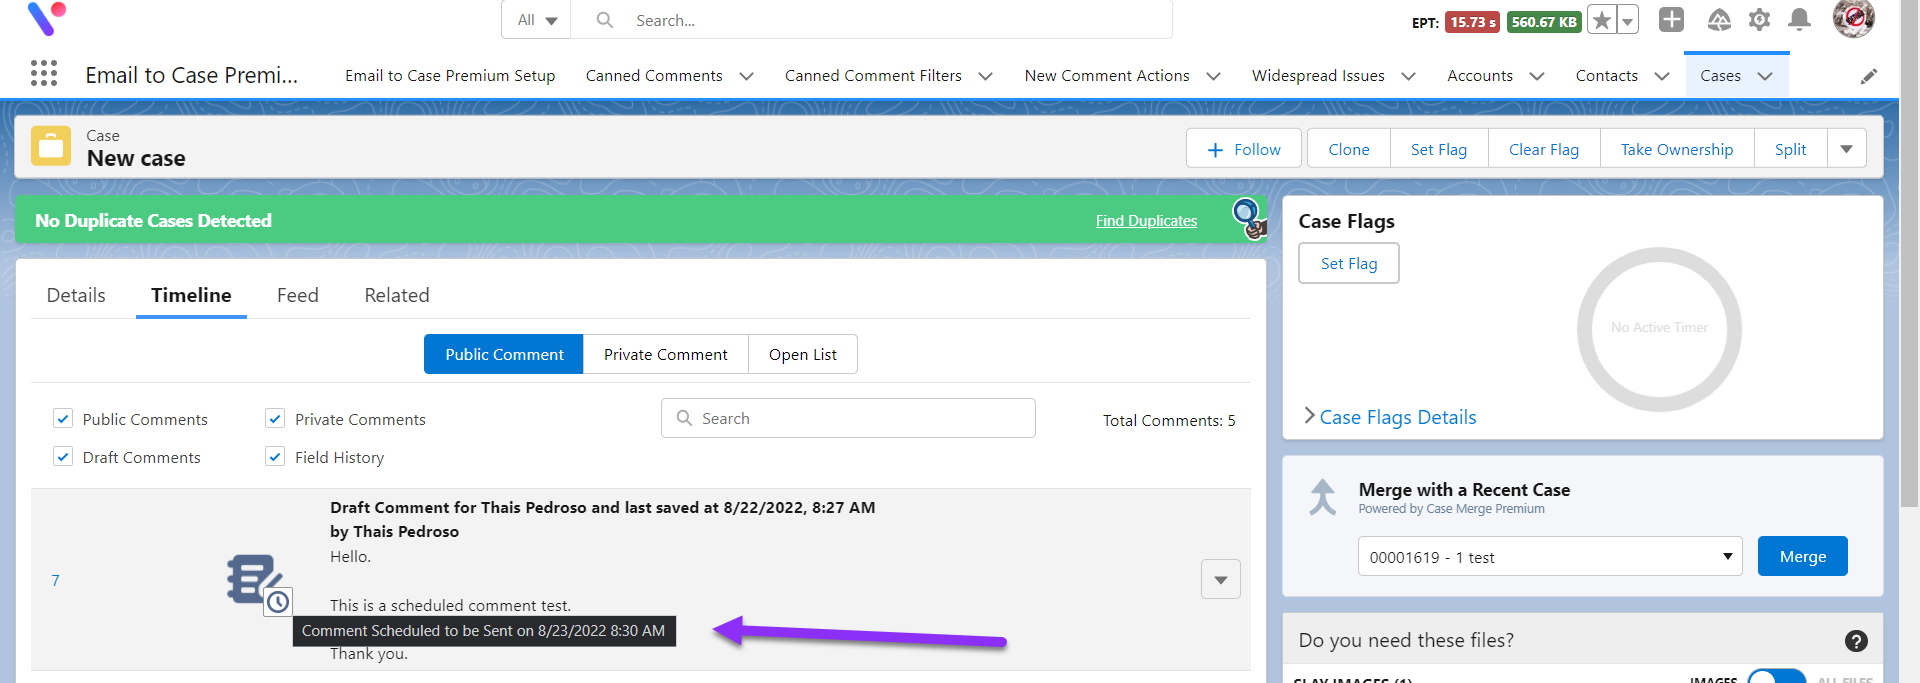Open the Salesforce setup gear icon
The image size is (1920, 683).
[1759, 19]
